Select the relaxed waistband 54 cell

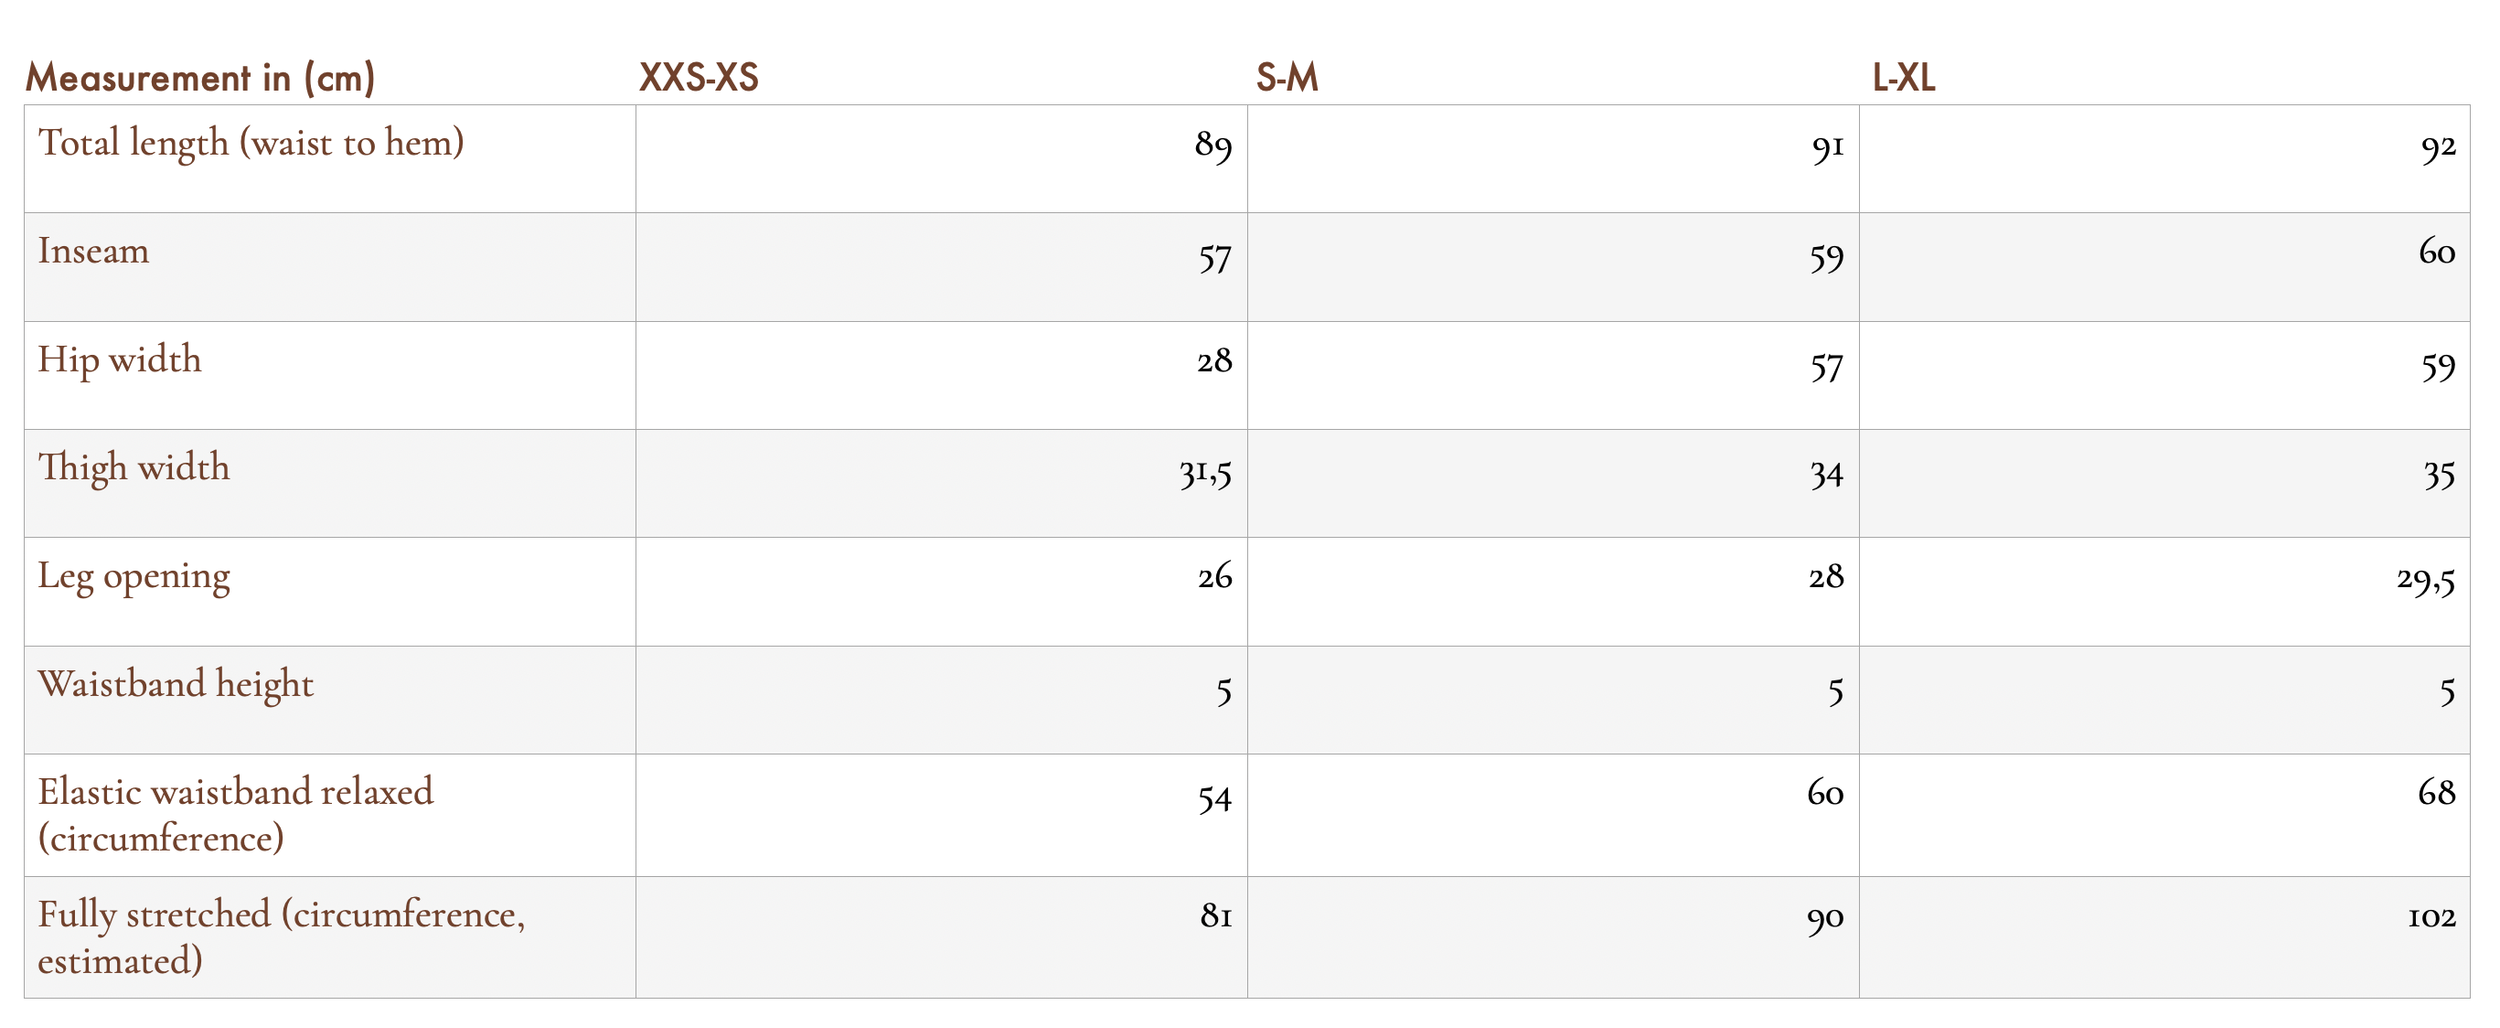tap(941, 816)
